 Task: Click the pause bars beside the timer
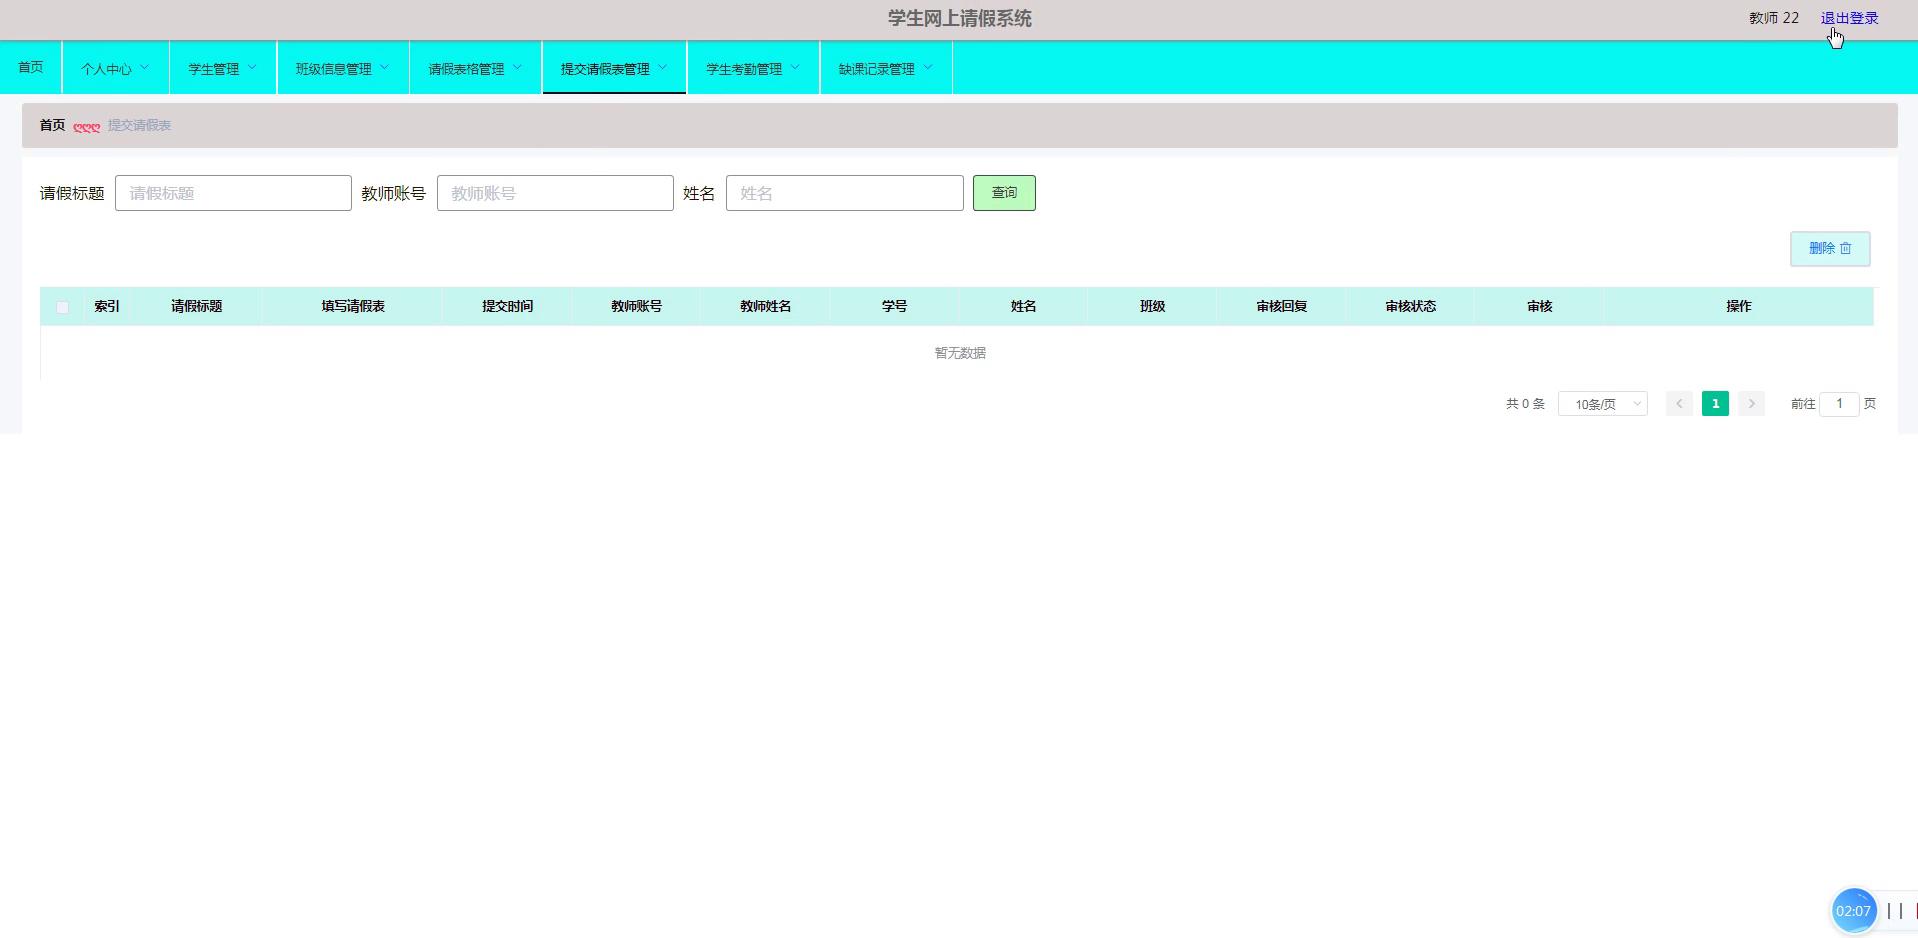pyautogui.click(x=1894, y=910)
